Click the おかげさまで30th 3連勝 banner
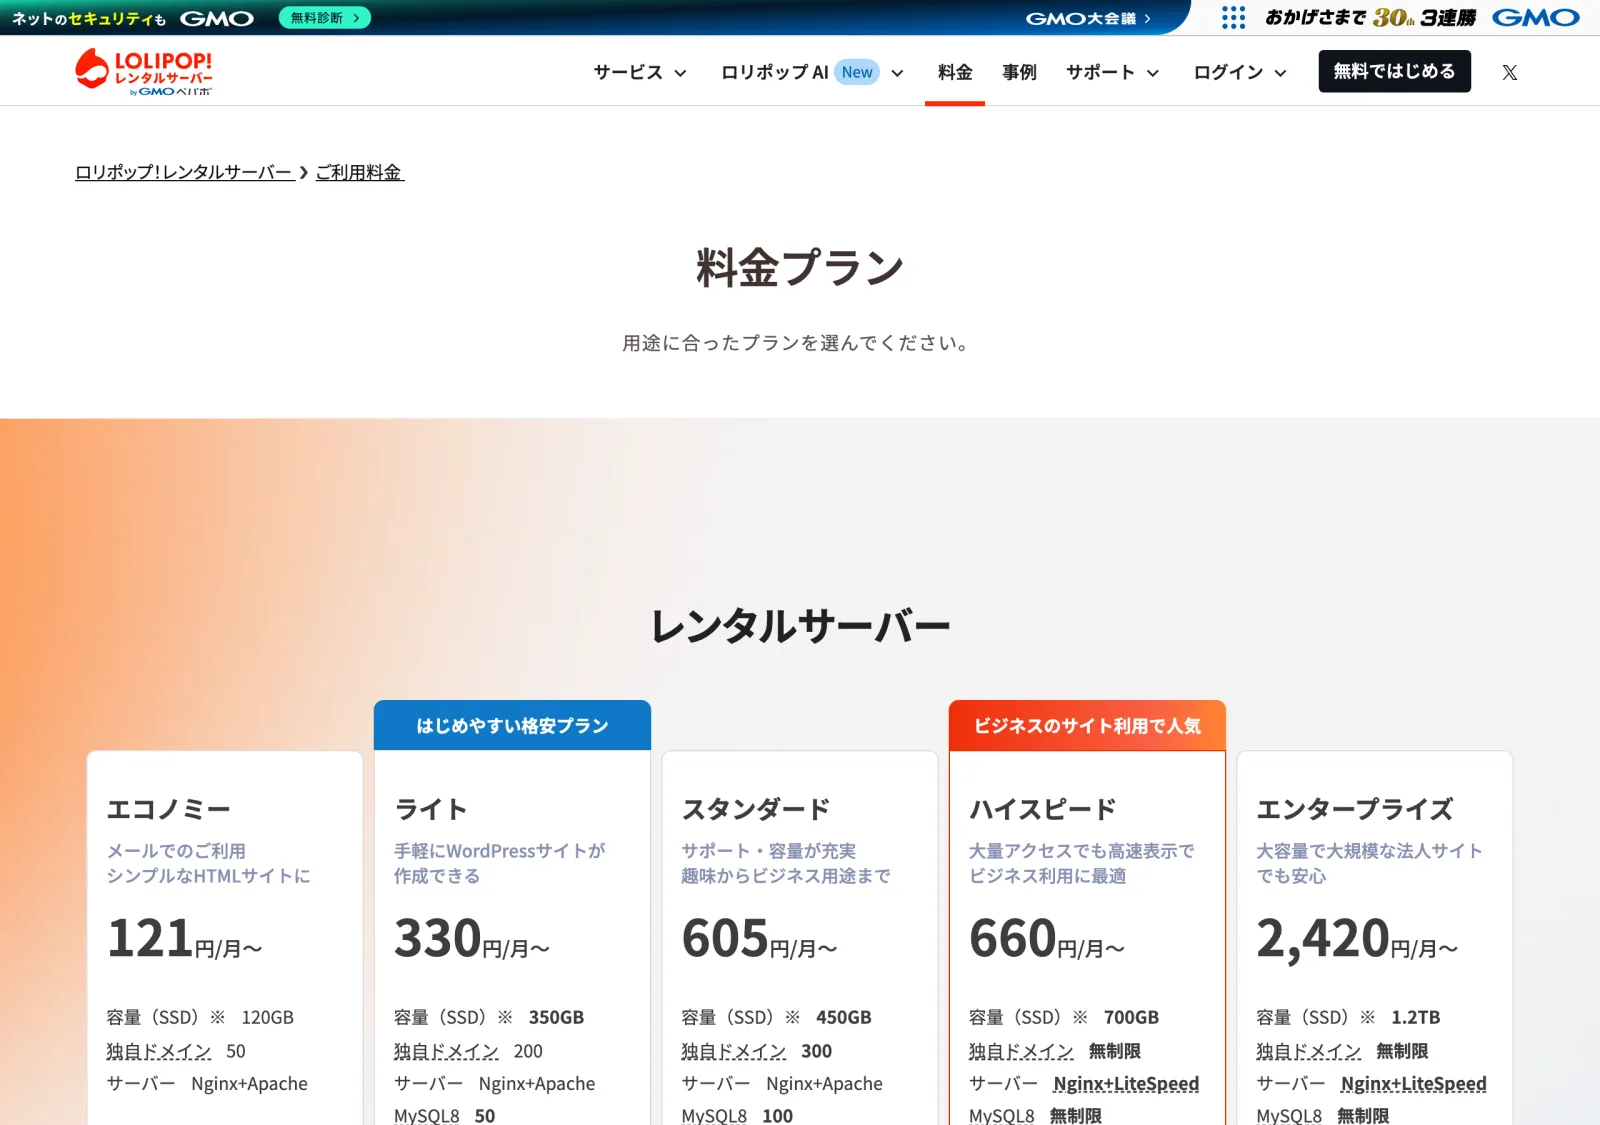This screenshot has height=1125, width=1600. coord(1370,18)
